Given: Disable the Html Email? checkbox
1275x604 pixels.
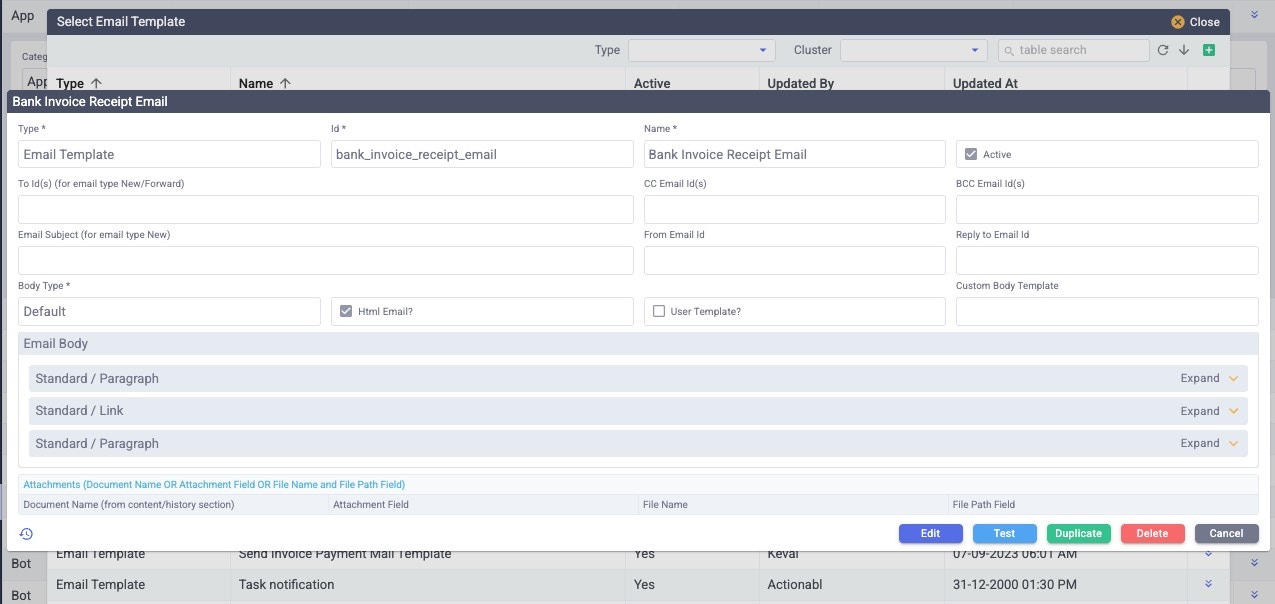Looking at the screenshot, I should pyautogui.click(x=346, y=311).
